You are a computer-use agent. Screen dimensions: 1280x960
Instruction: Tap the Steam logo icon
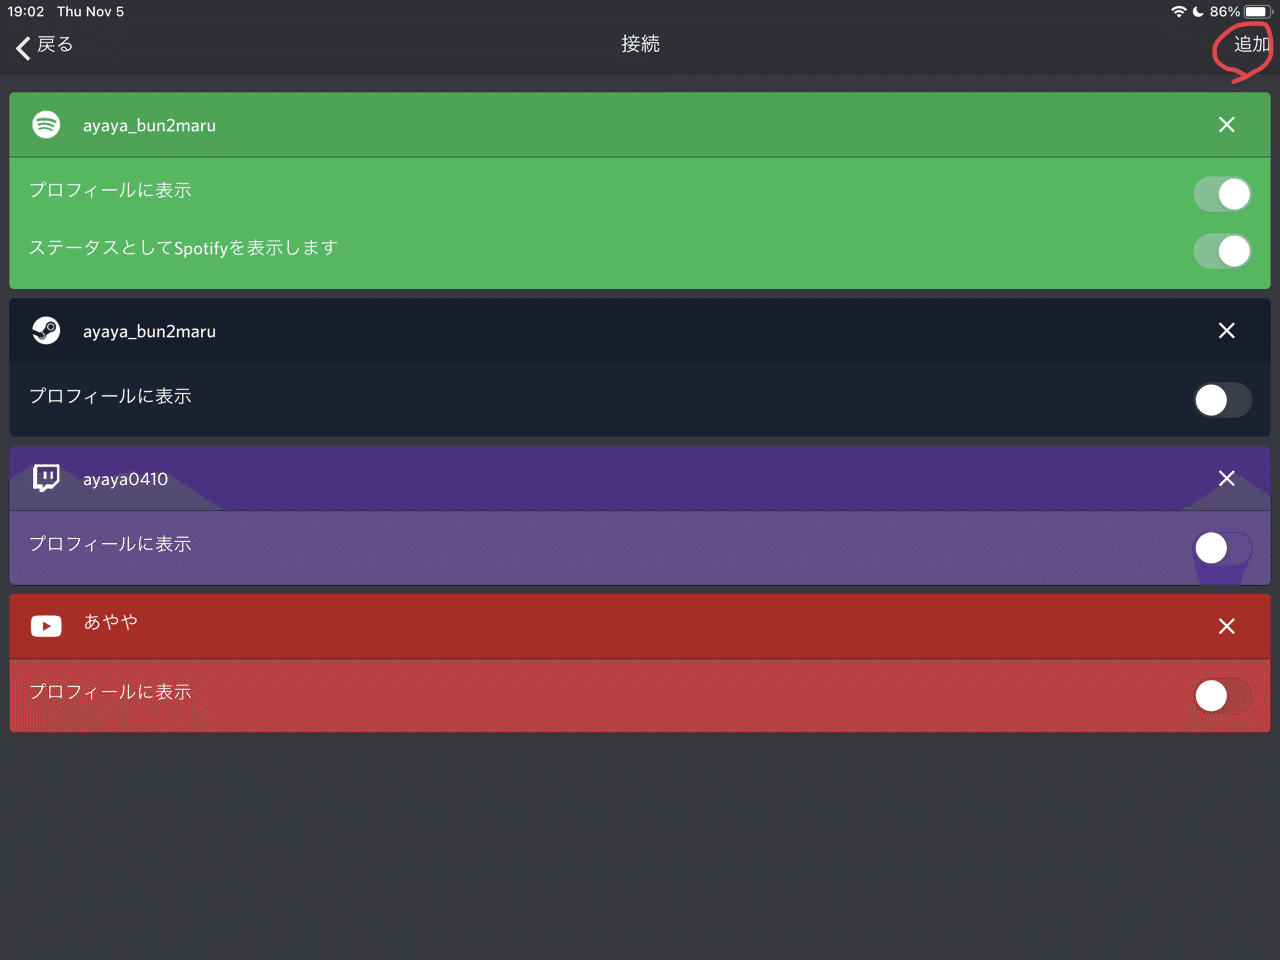tap(46, 330)
